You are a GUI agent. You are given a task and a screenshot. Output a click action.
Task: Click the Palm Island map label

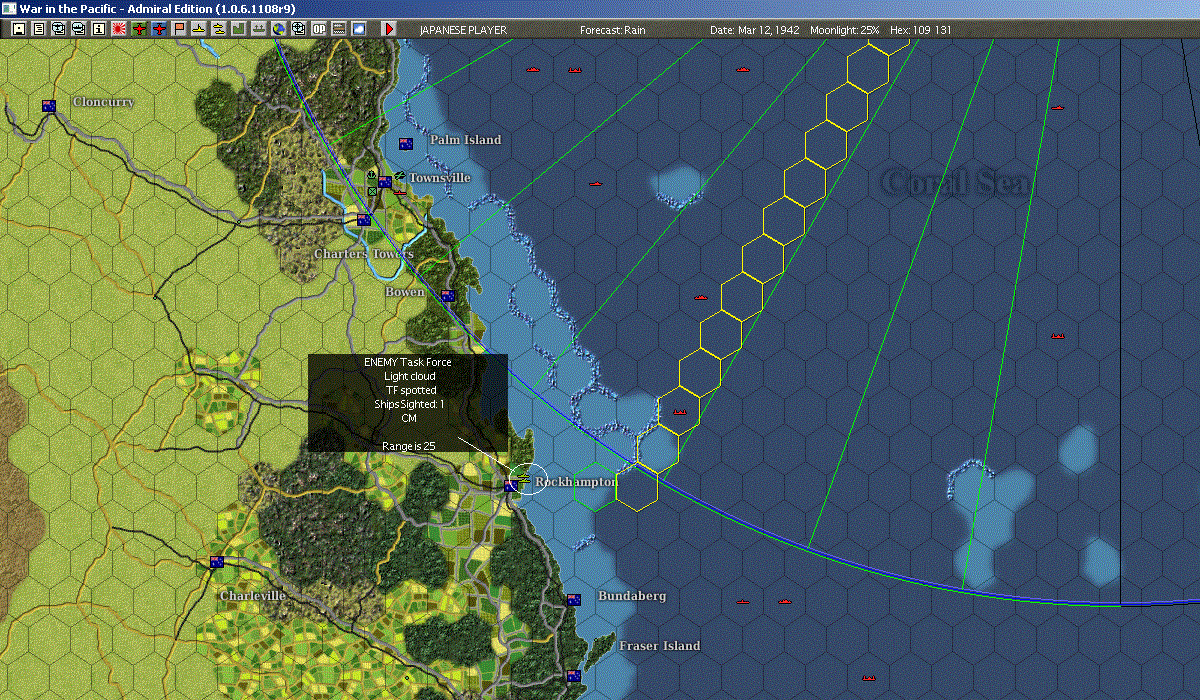[466, 140]
